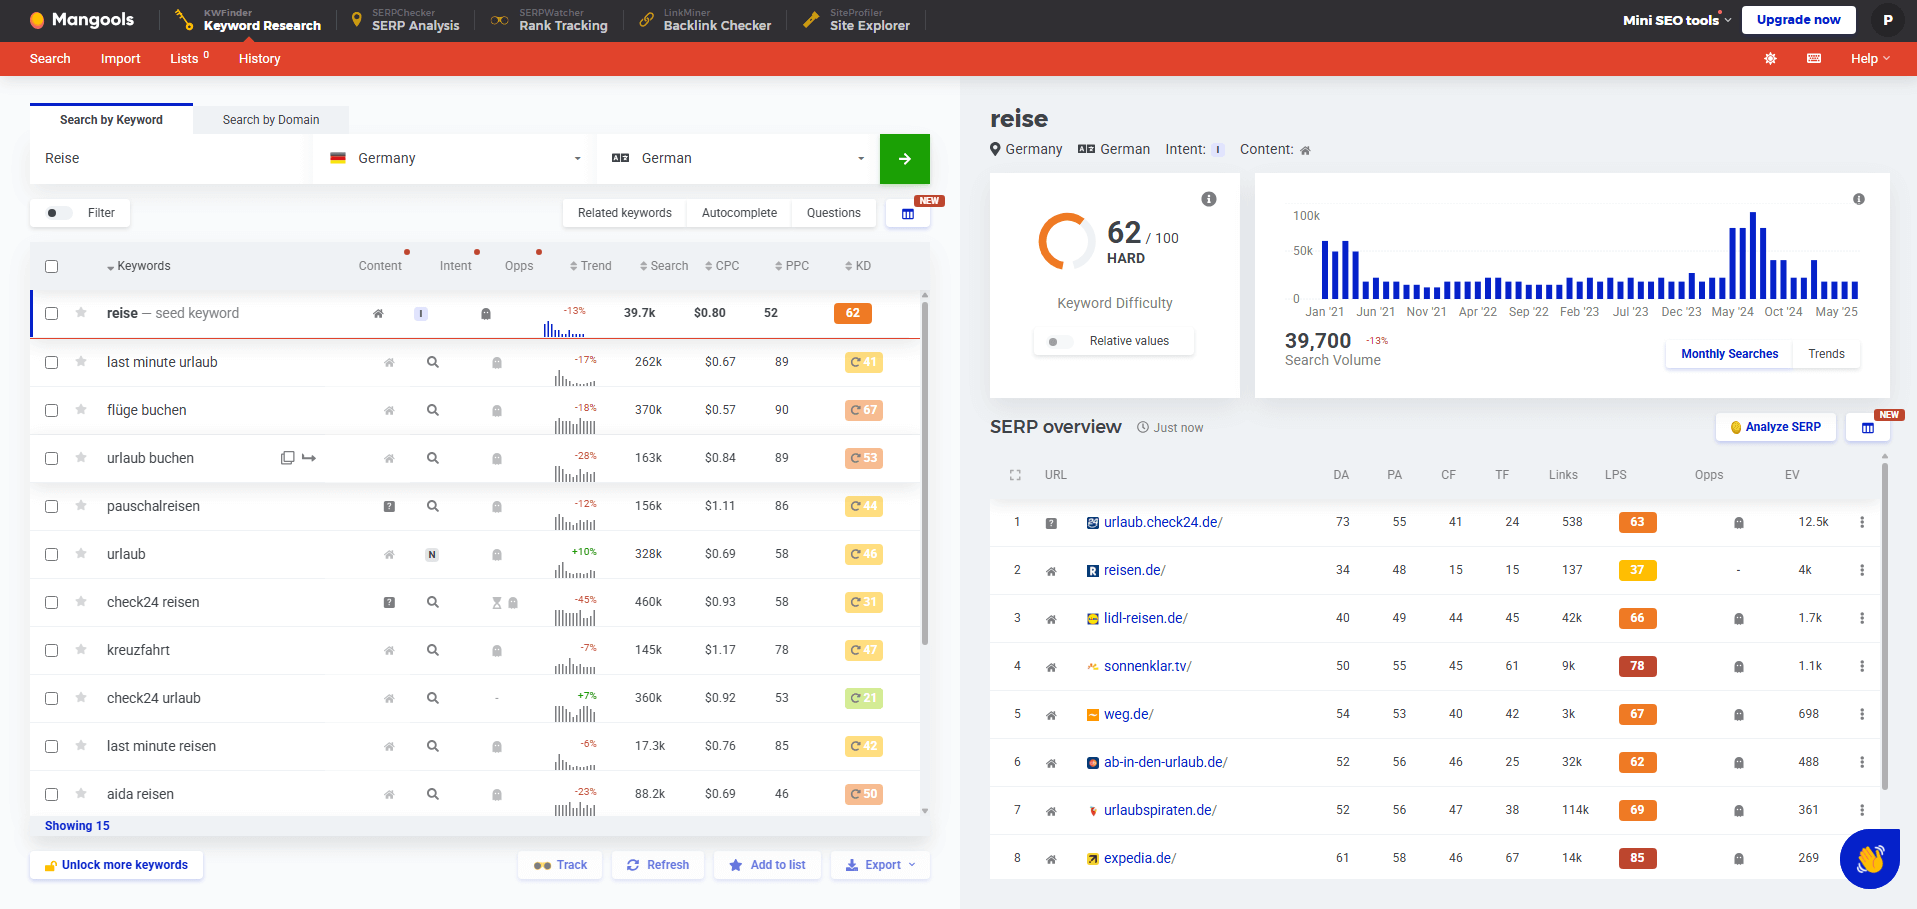Expand the Mini SEO tools dropdown
The width and height of the screenshot is (1917, 909).
1675,18
